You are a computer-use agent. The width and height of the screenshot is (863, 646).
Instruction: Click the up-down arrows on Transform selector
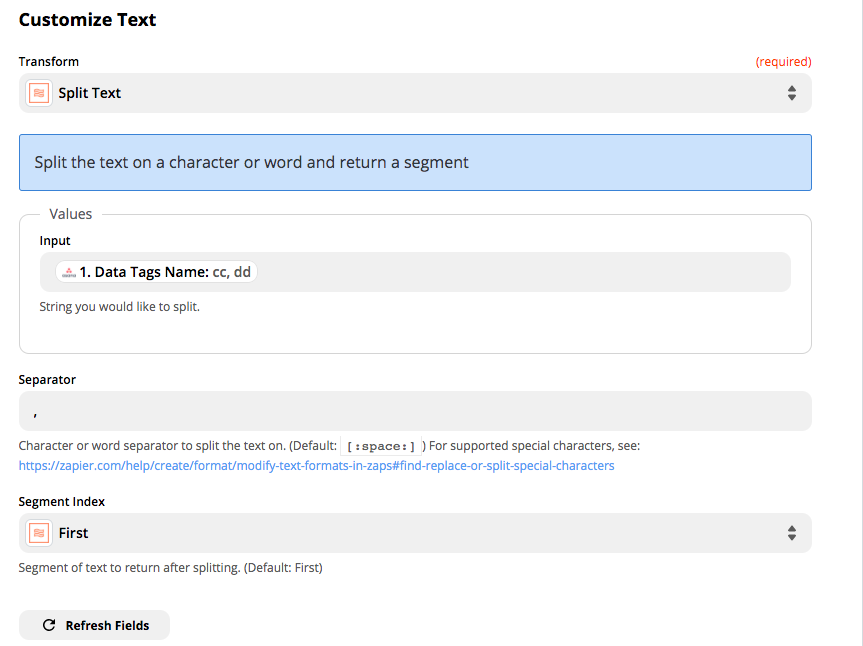(791, 93)
